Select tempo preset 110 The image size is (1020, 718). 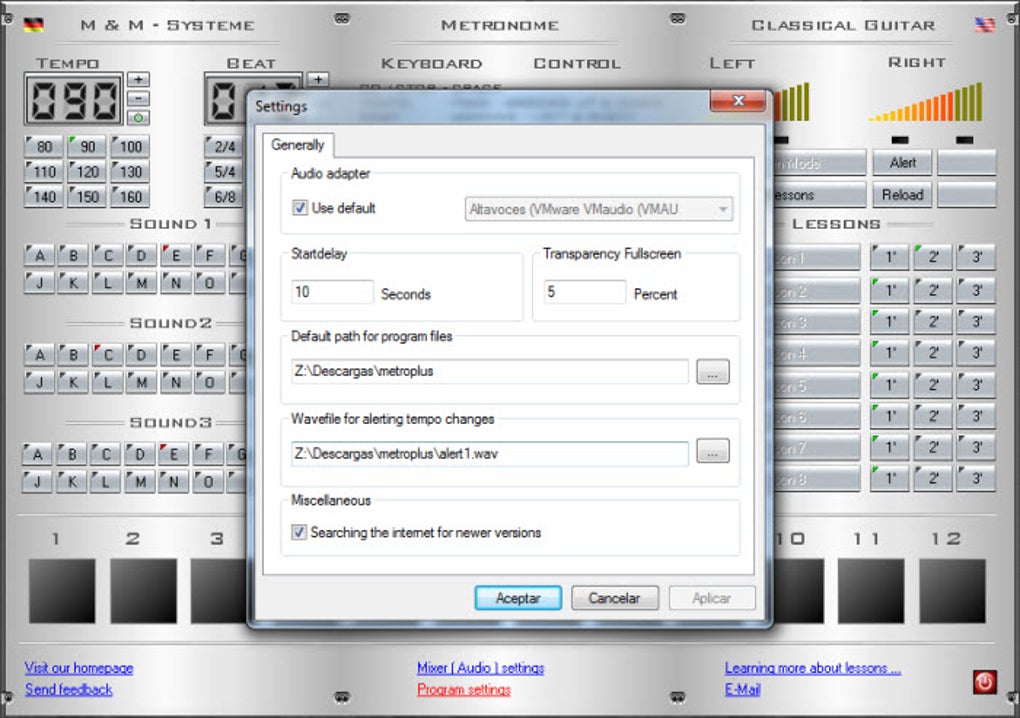[44, 172]
